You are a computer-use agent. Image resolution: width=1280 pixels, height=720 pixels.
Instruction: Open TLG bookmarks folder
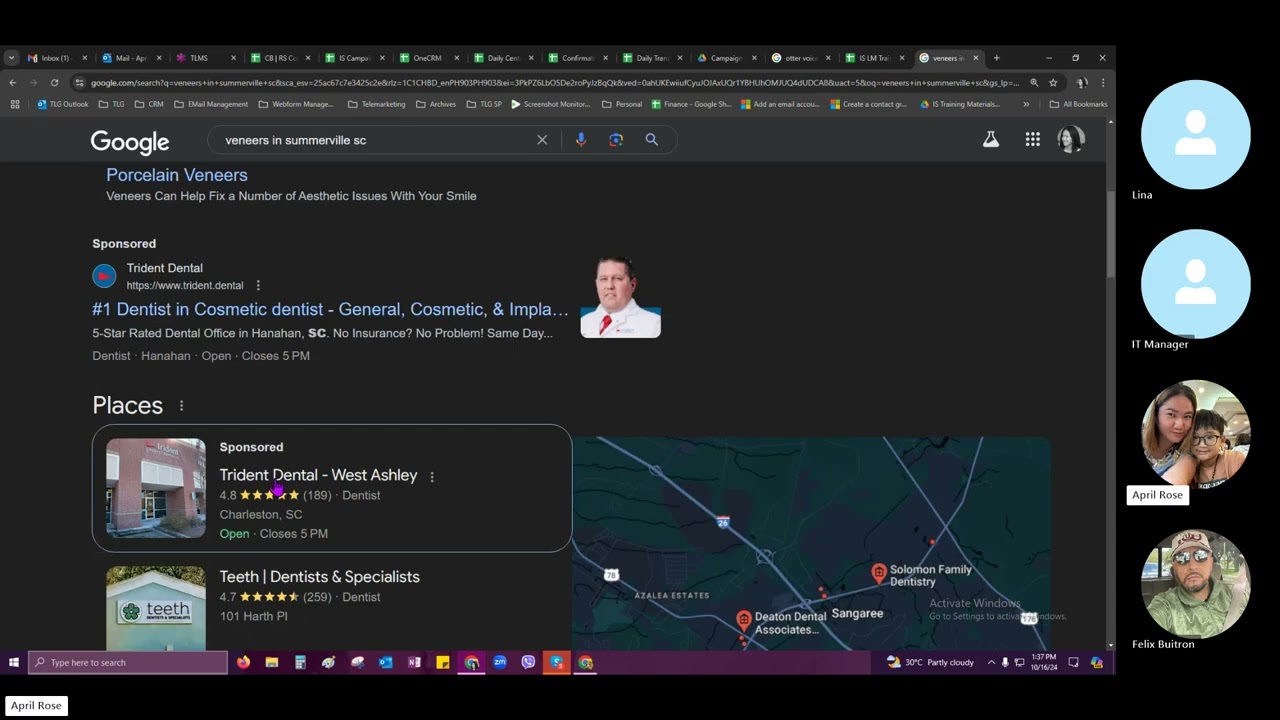click(112, 104)
